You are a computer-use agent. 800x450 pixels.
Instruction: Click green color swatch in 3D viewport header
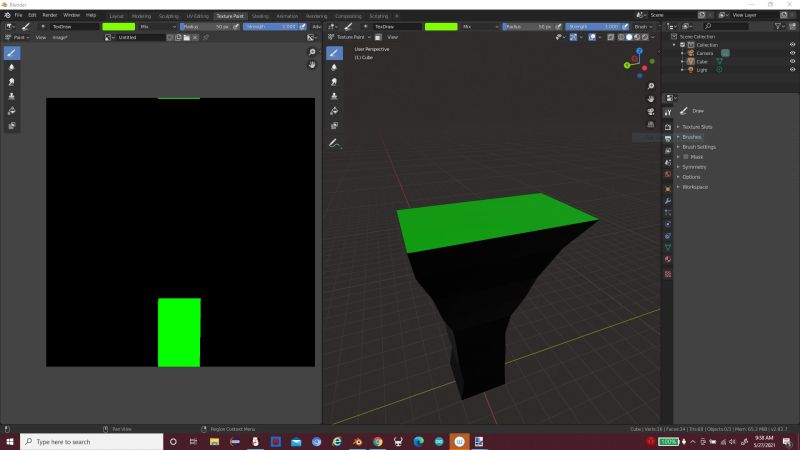[x=441, y=27]
